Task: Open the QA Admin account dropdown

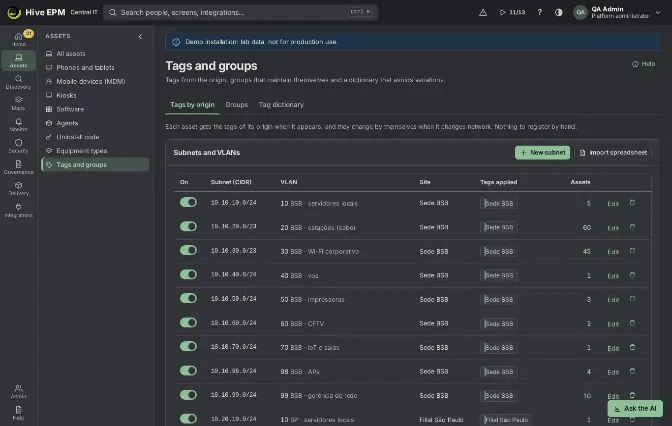Action: point(617,12)
